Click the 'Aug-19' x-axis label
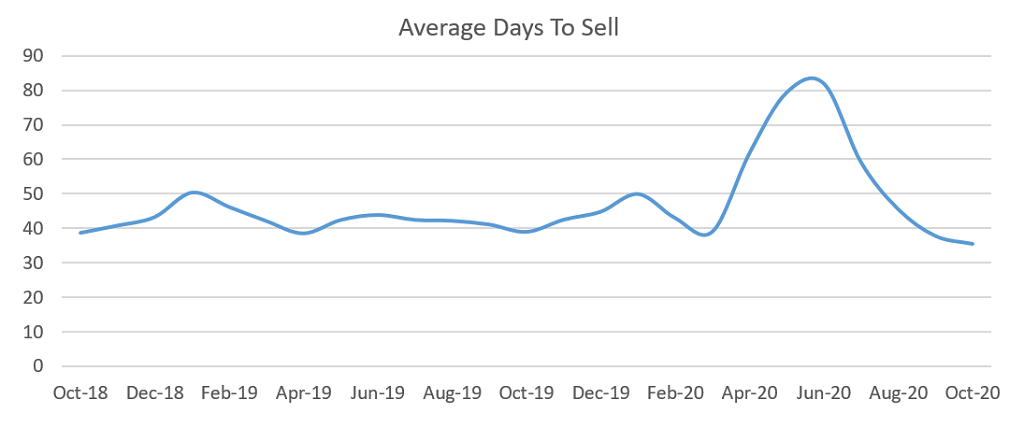The height and width of the screenshot is (428, 1024). (453, 394)
